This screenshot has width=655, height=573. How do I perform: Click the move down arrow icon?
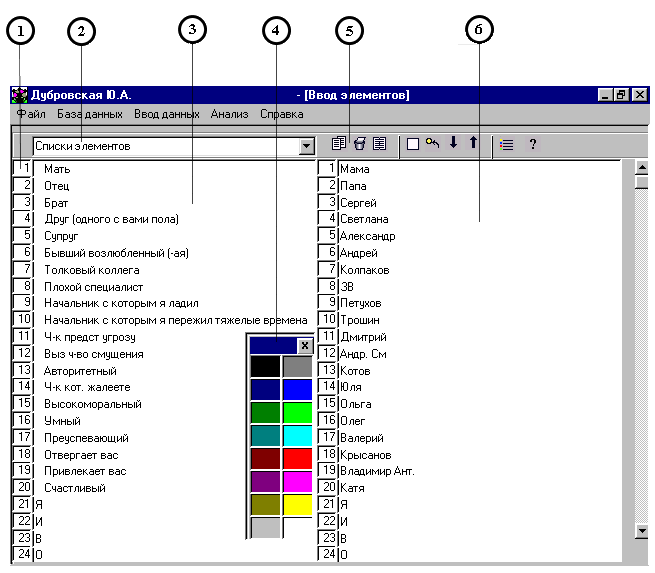click(453, 142)
